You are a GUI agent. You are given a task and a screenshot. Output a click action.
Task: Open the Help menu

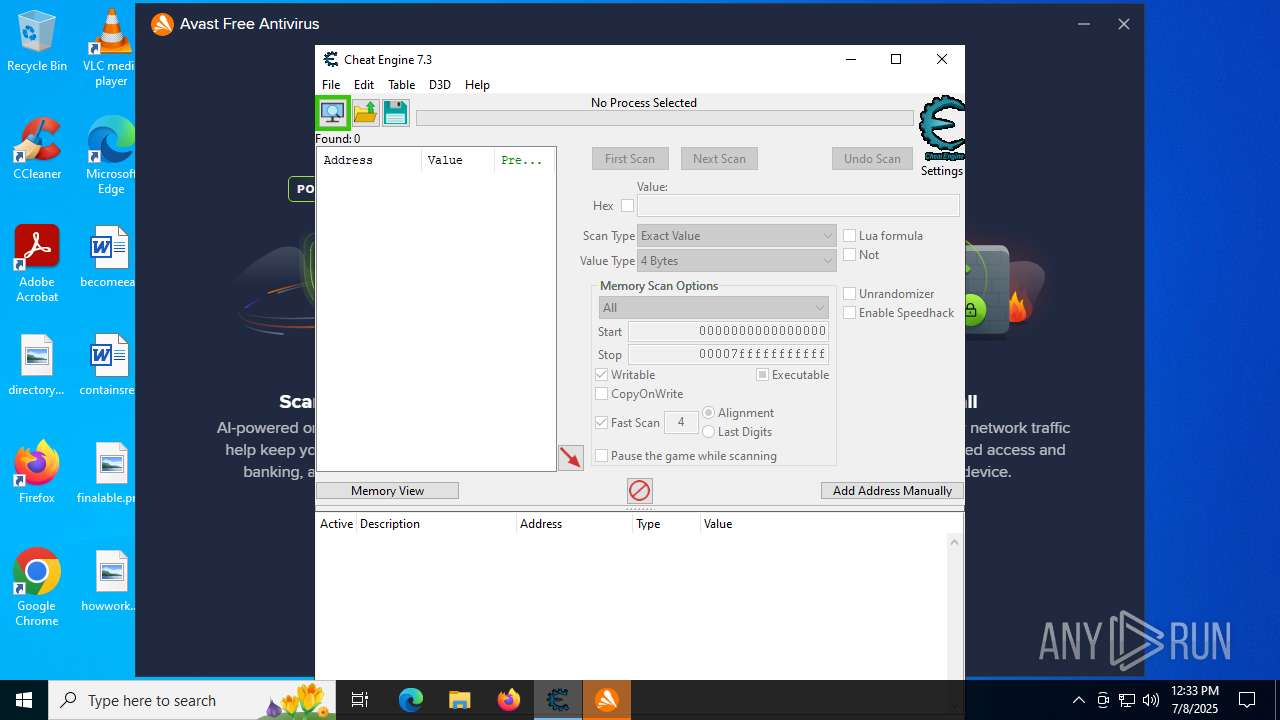(x=478, y=85)
